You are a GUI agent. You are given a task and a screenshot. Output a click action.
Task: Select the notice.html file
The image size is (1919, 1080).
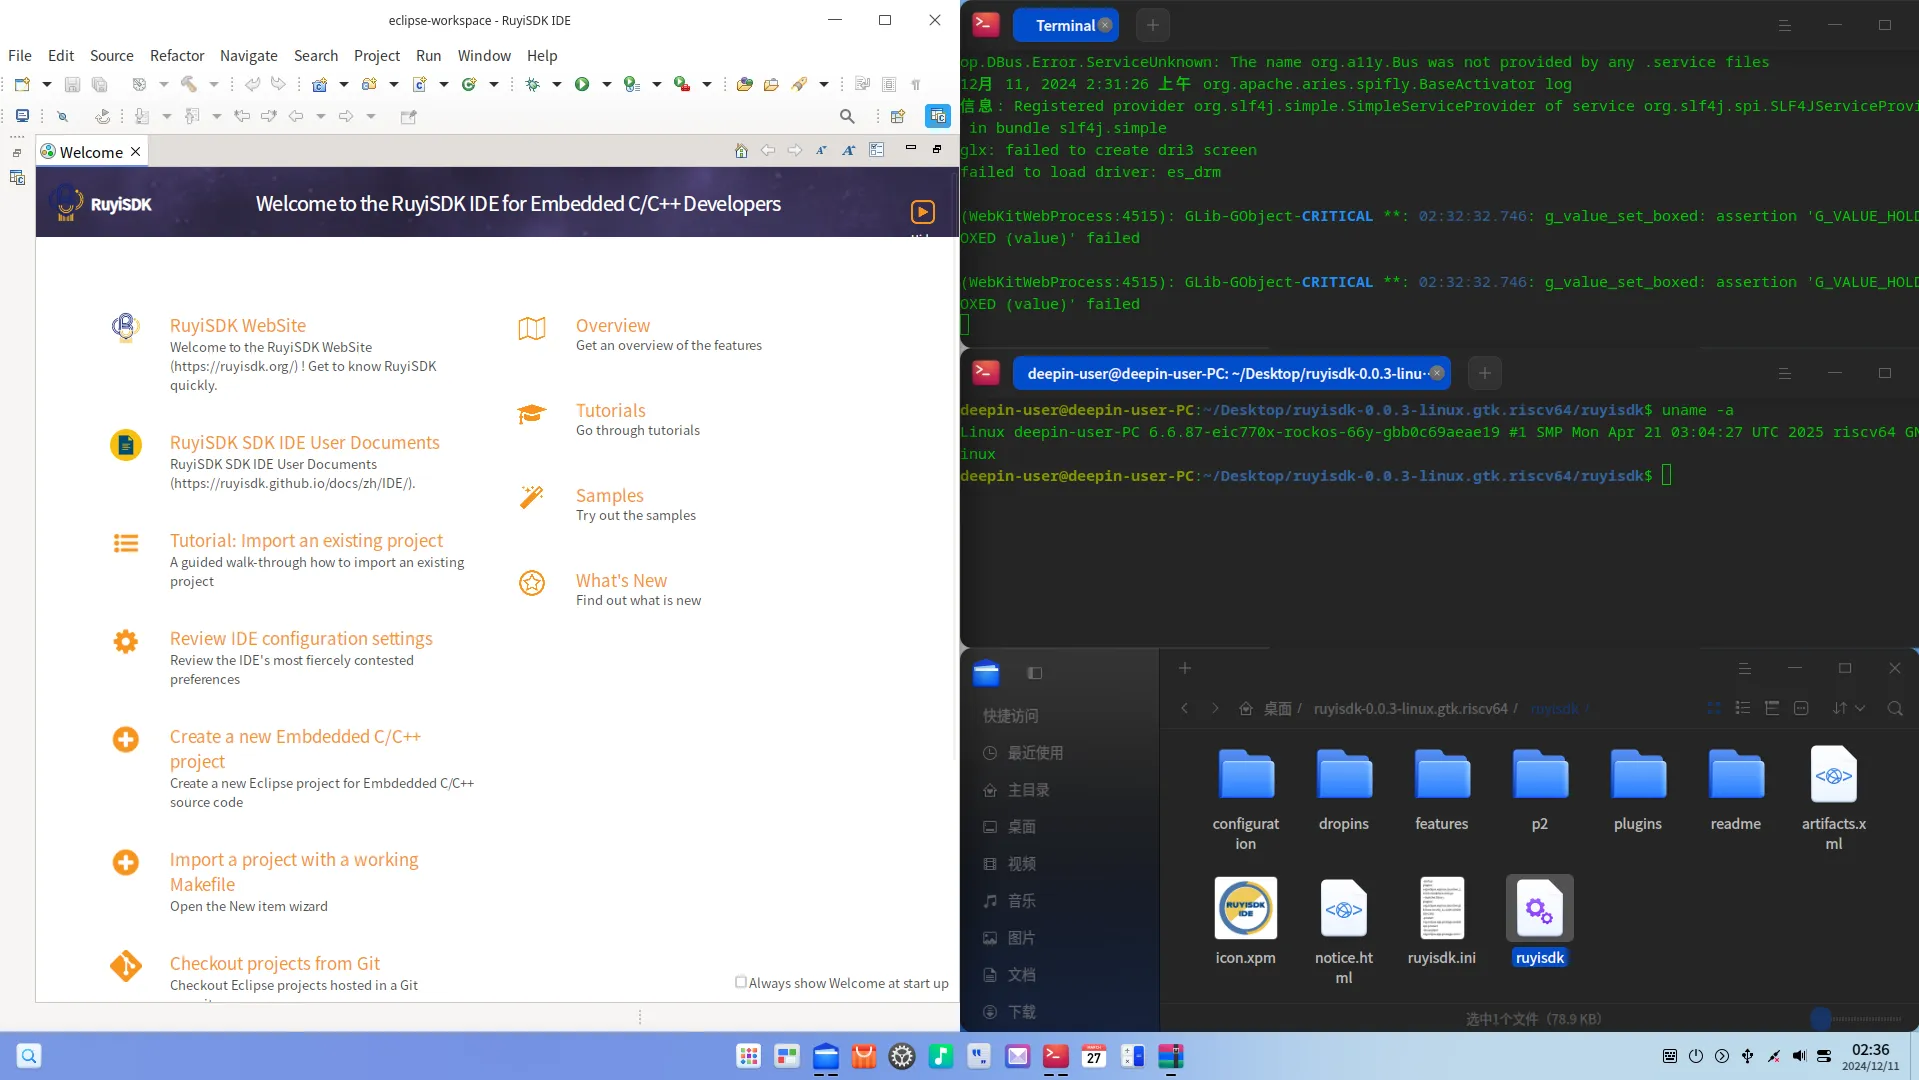tap(1343, 910)
